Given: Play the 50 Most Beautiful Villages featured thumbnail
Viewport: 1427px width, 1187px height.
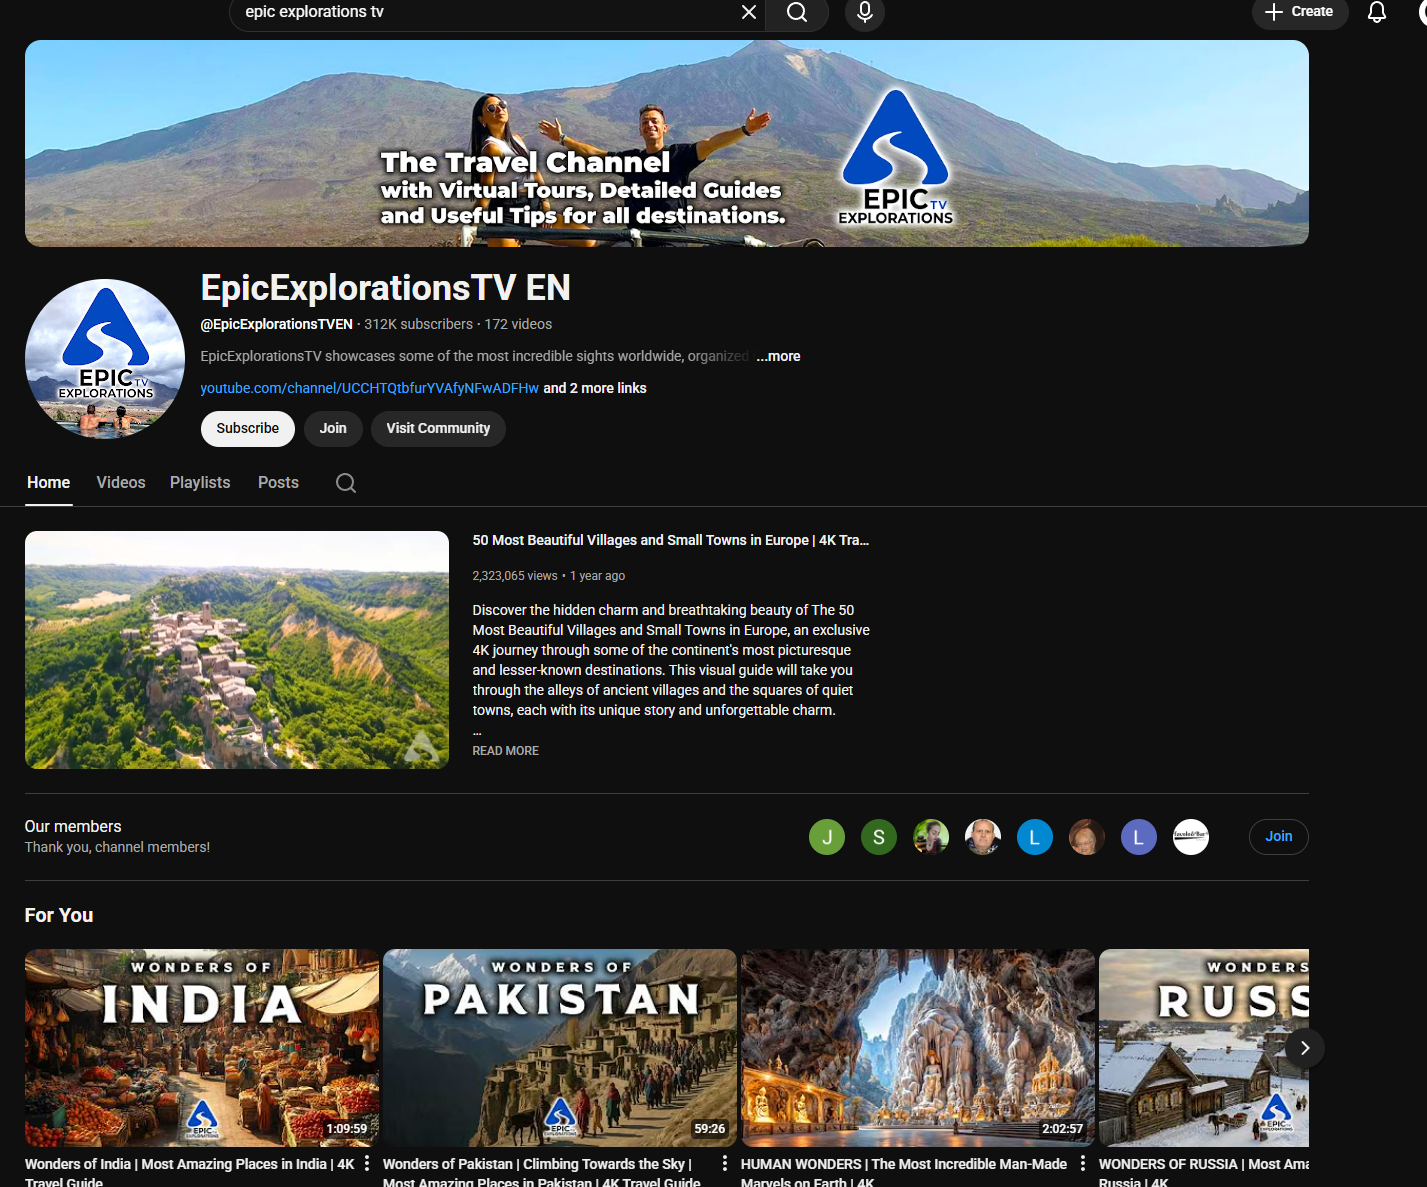Looking at the screenshot, I should (x=237, y=650).
